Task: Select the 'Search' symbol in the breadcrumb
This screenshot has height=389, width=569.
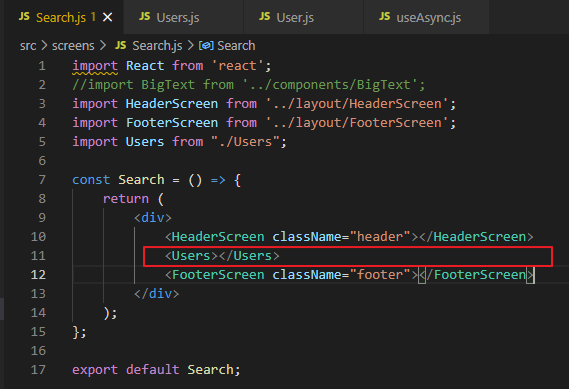Action: pos(236,46)
